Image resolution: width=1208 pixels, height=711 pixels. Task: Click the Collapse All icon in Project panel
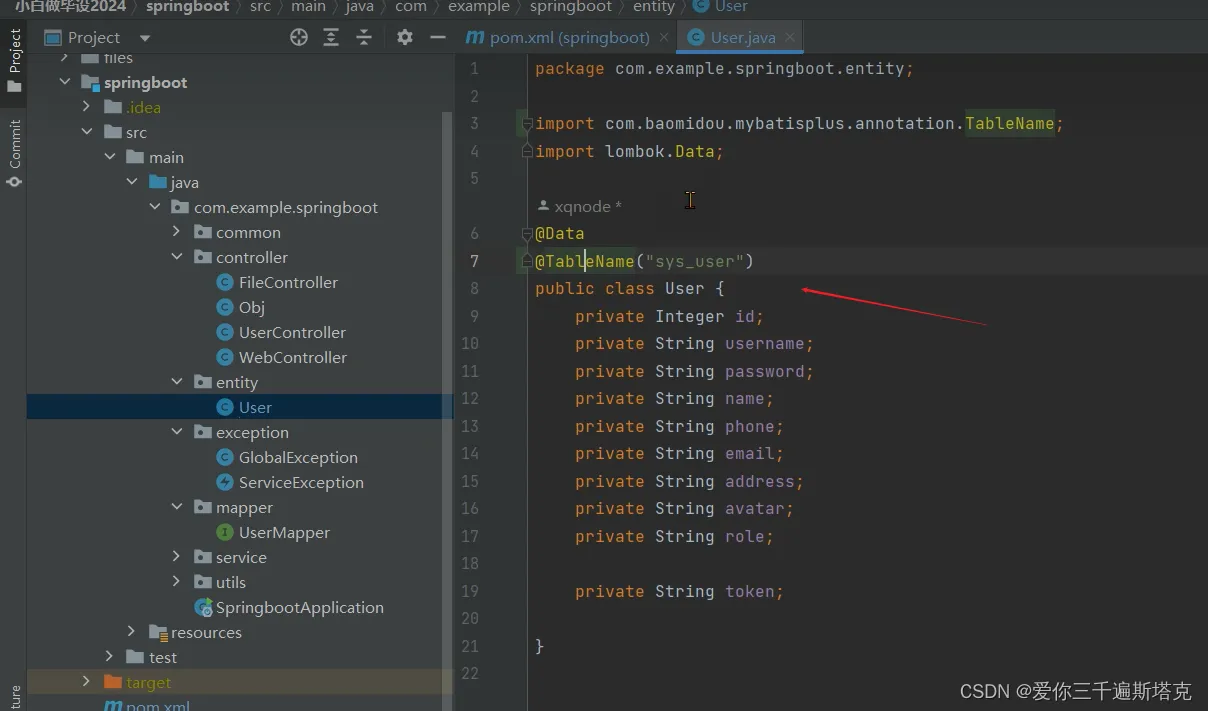pos(364,37)
